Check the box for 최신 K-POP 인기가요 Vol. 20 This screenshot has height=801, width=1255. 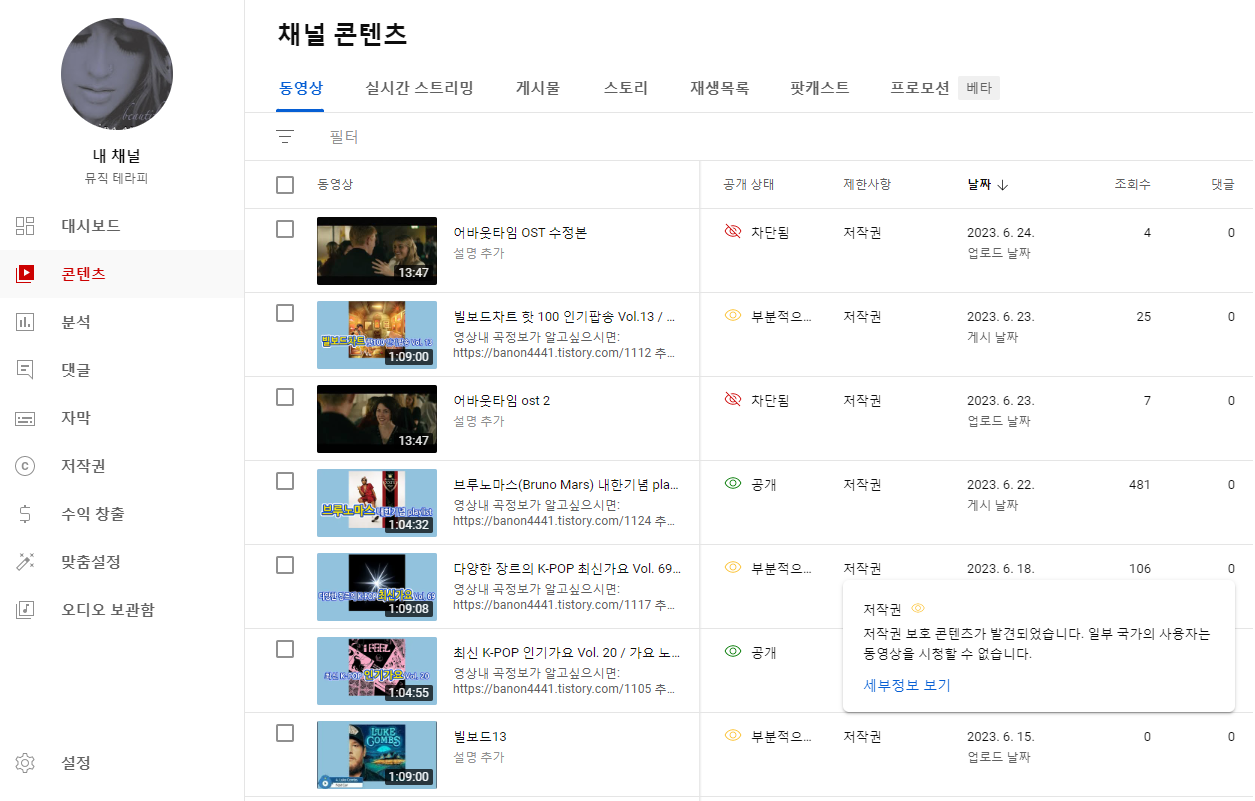pos(285,649)
